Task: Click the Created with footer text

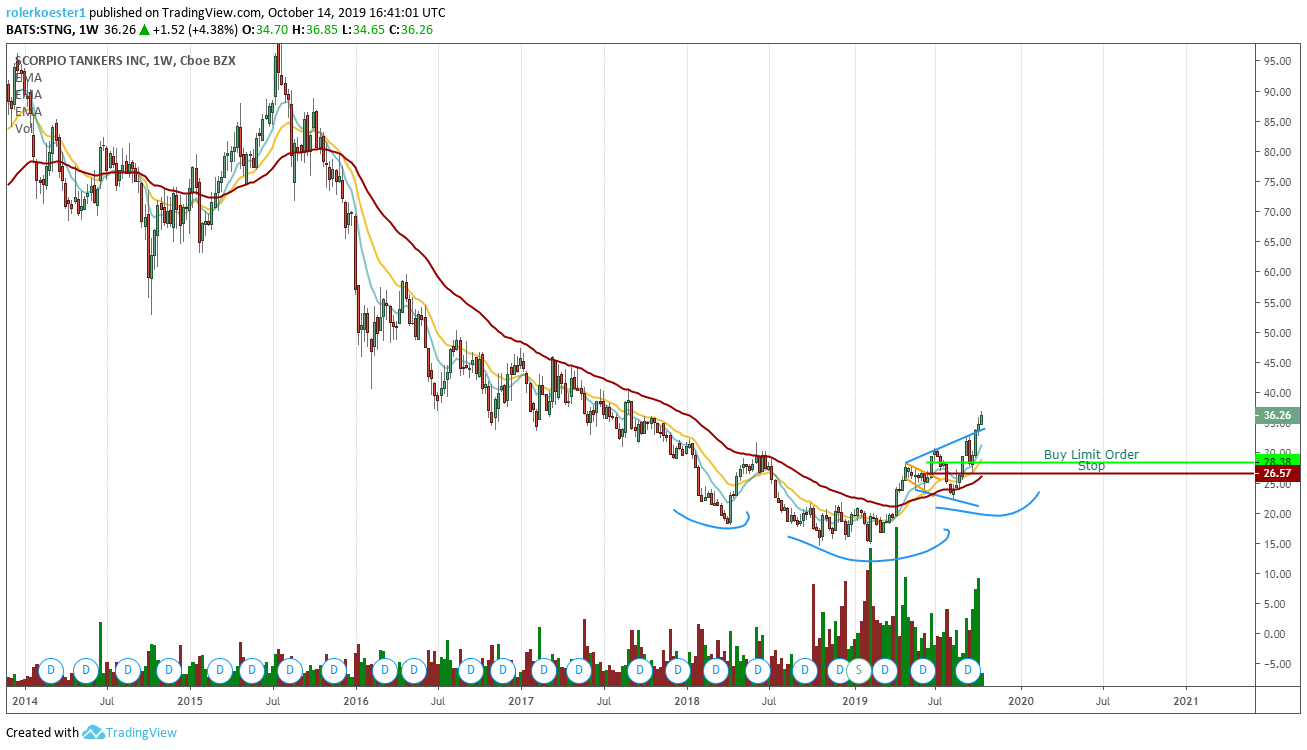Action: 42,733
